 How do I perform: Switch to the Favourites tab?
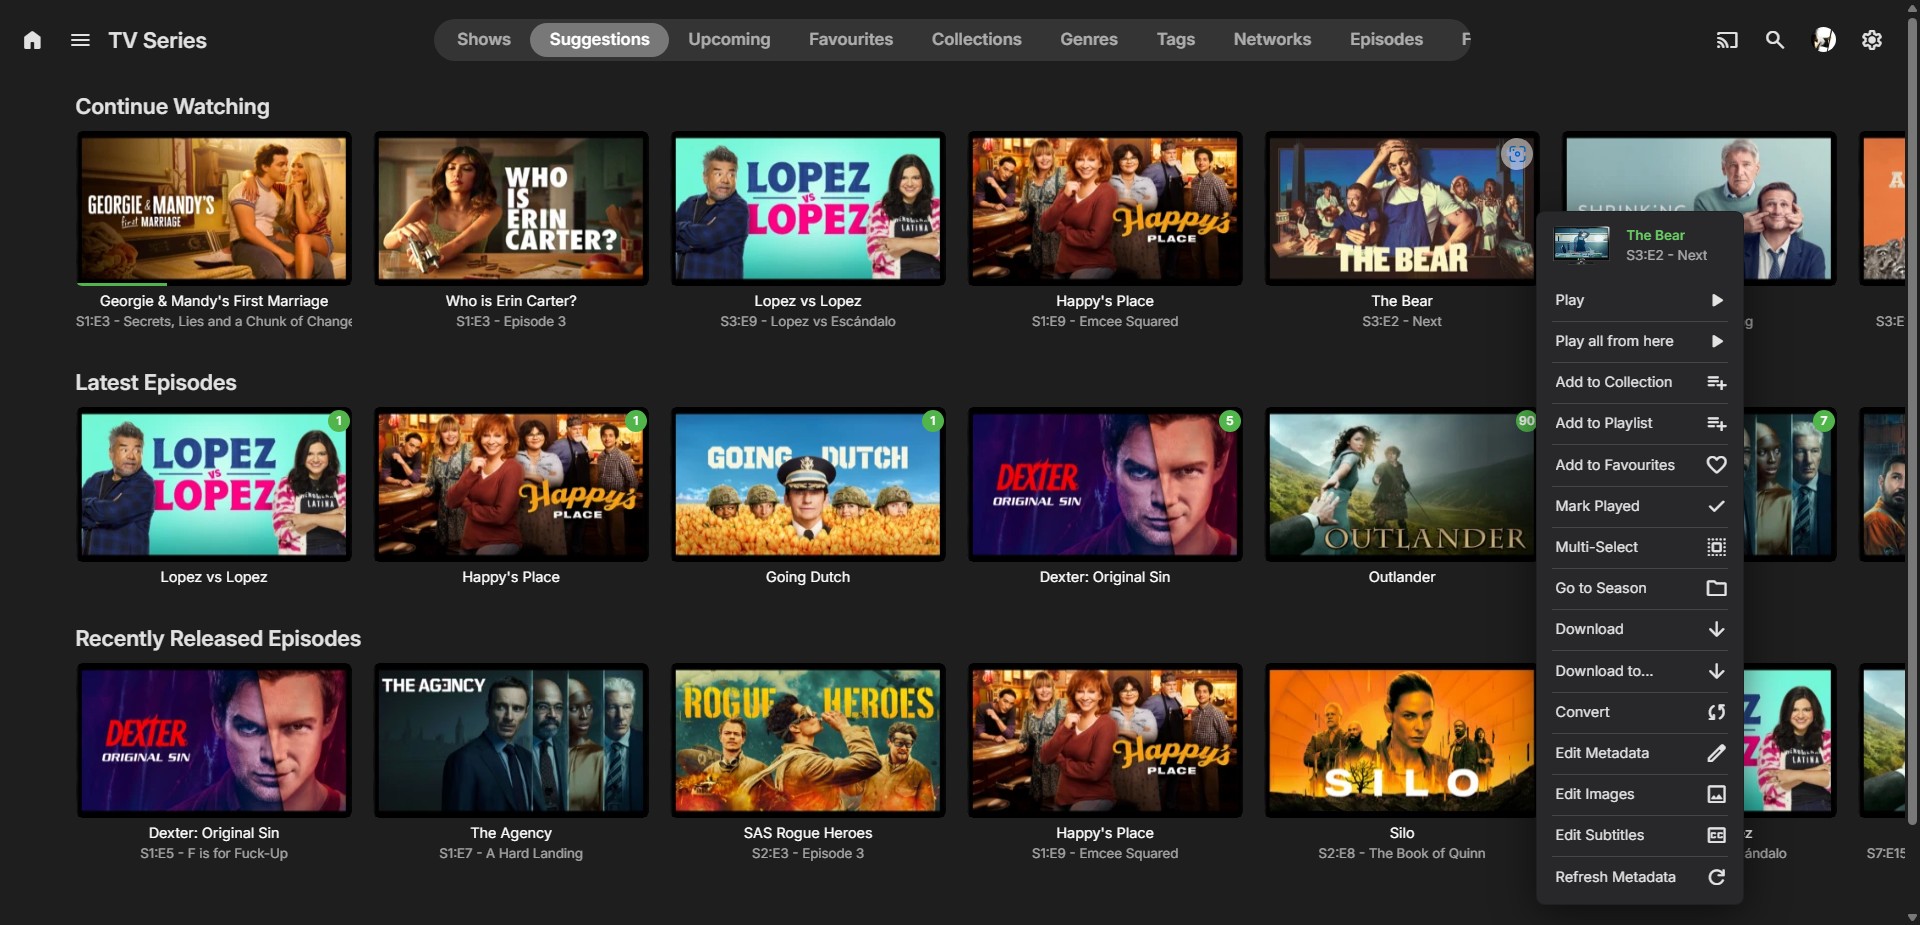(x=851, y=40)
